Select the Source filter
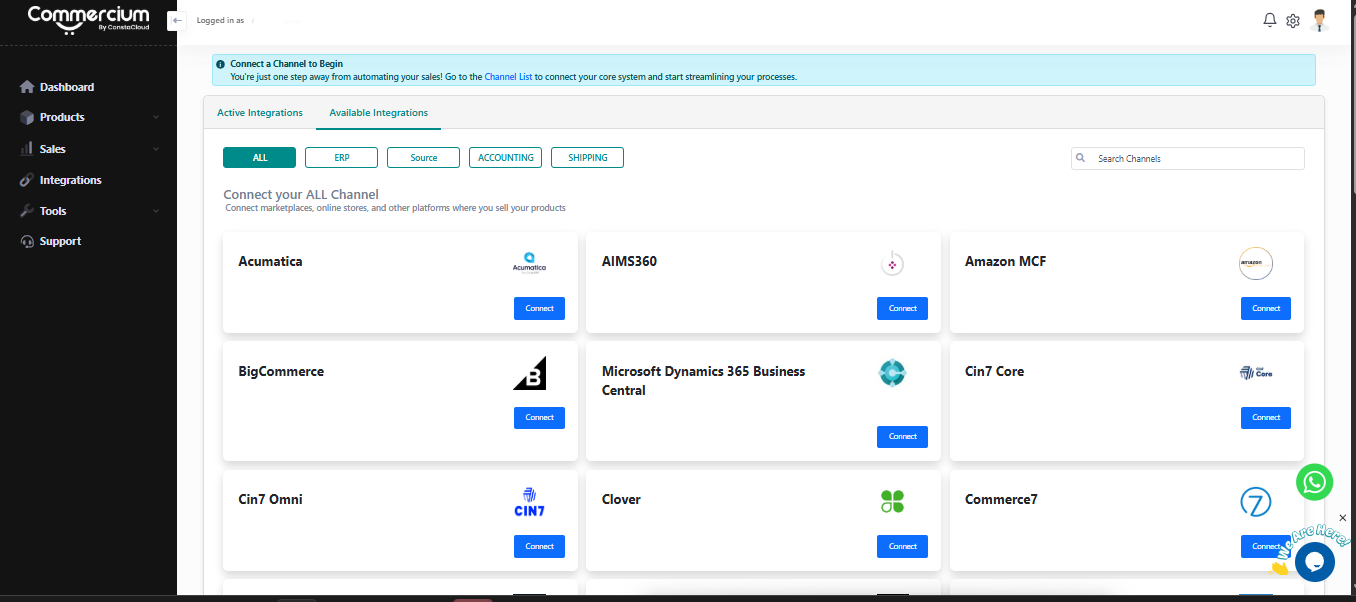The height and width of the screenshot is (602, 1356). [x=424, y=157]
